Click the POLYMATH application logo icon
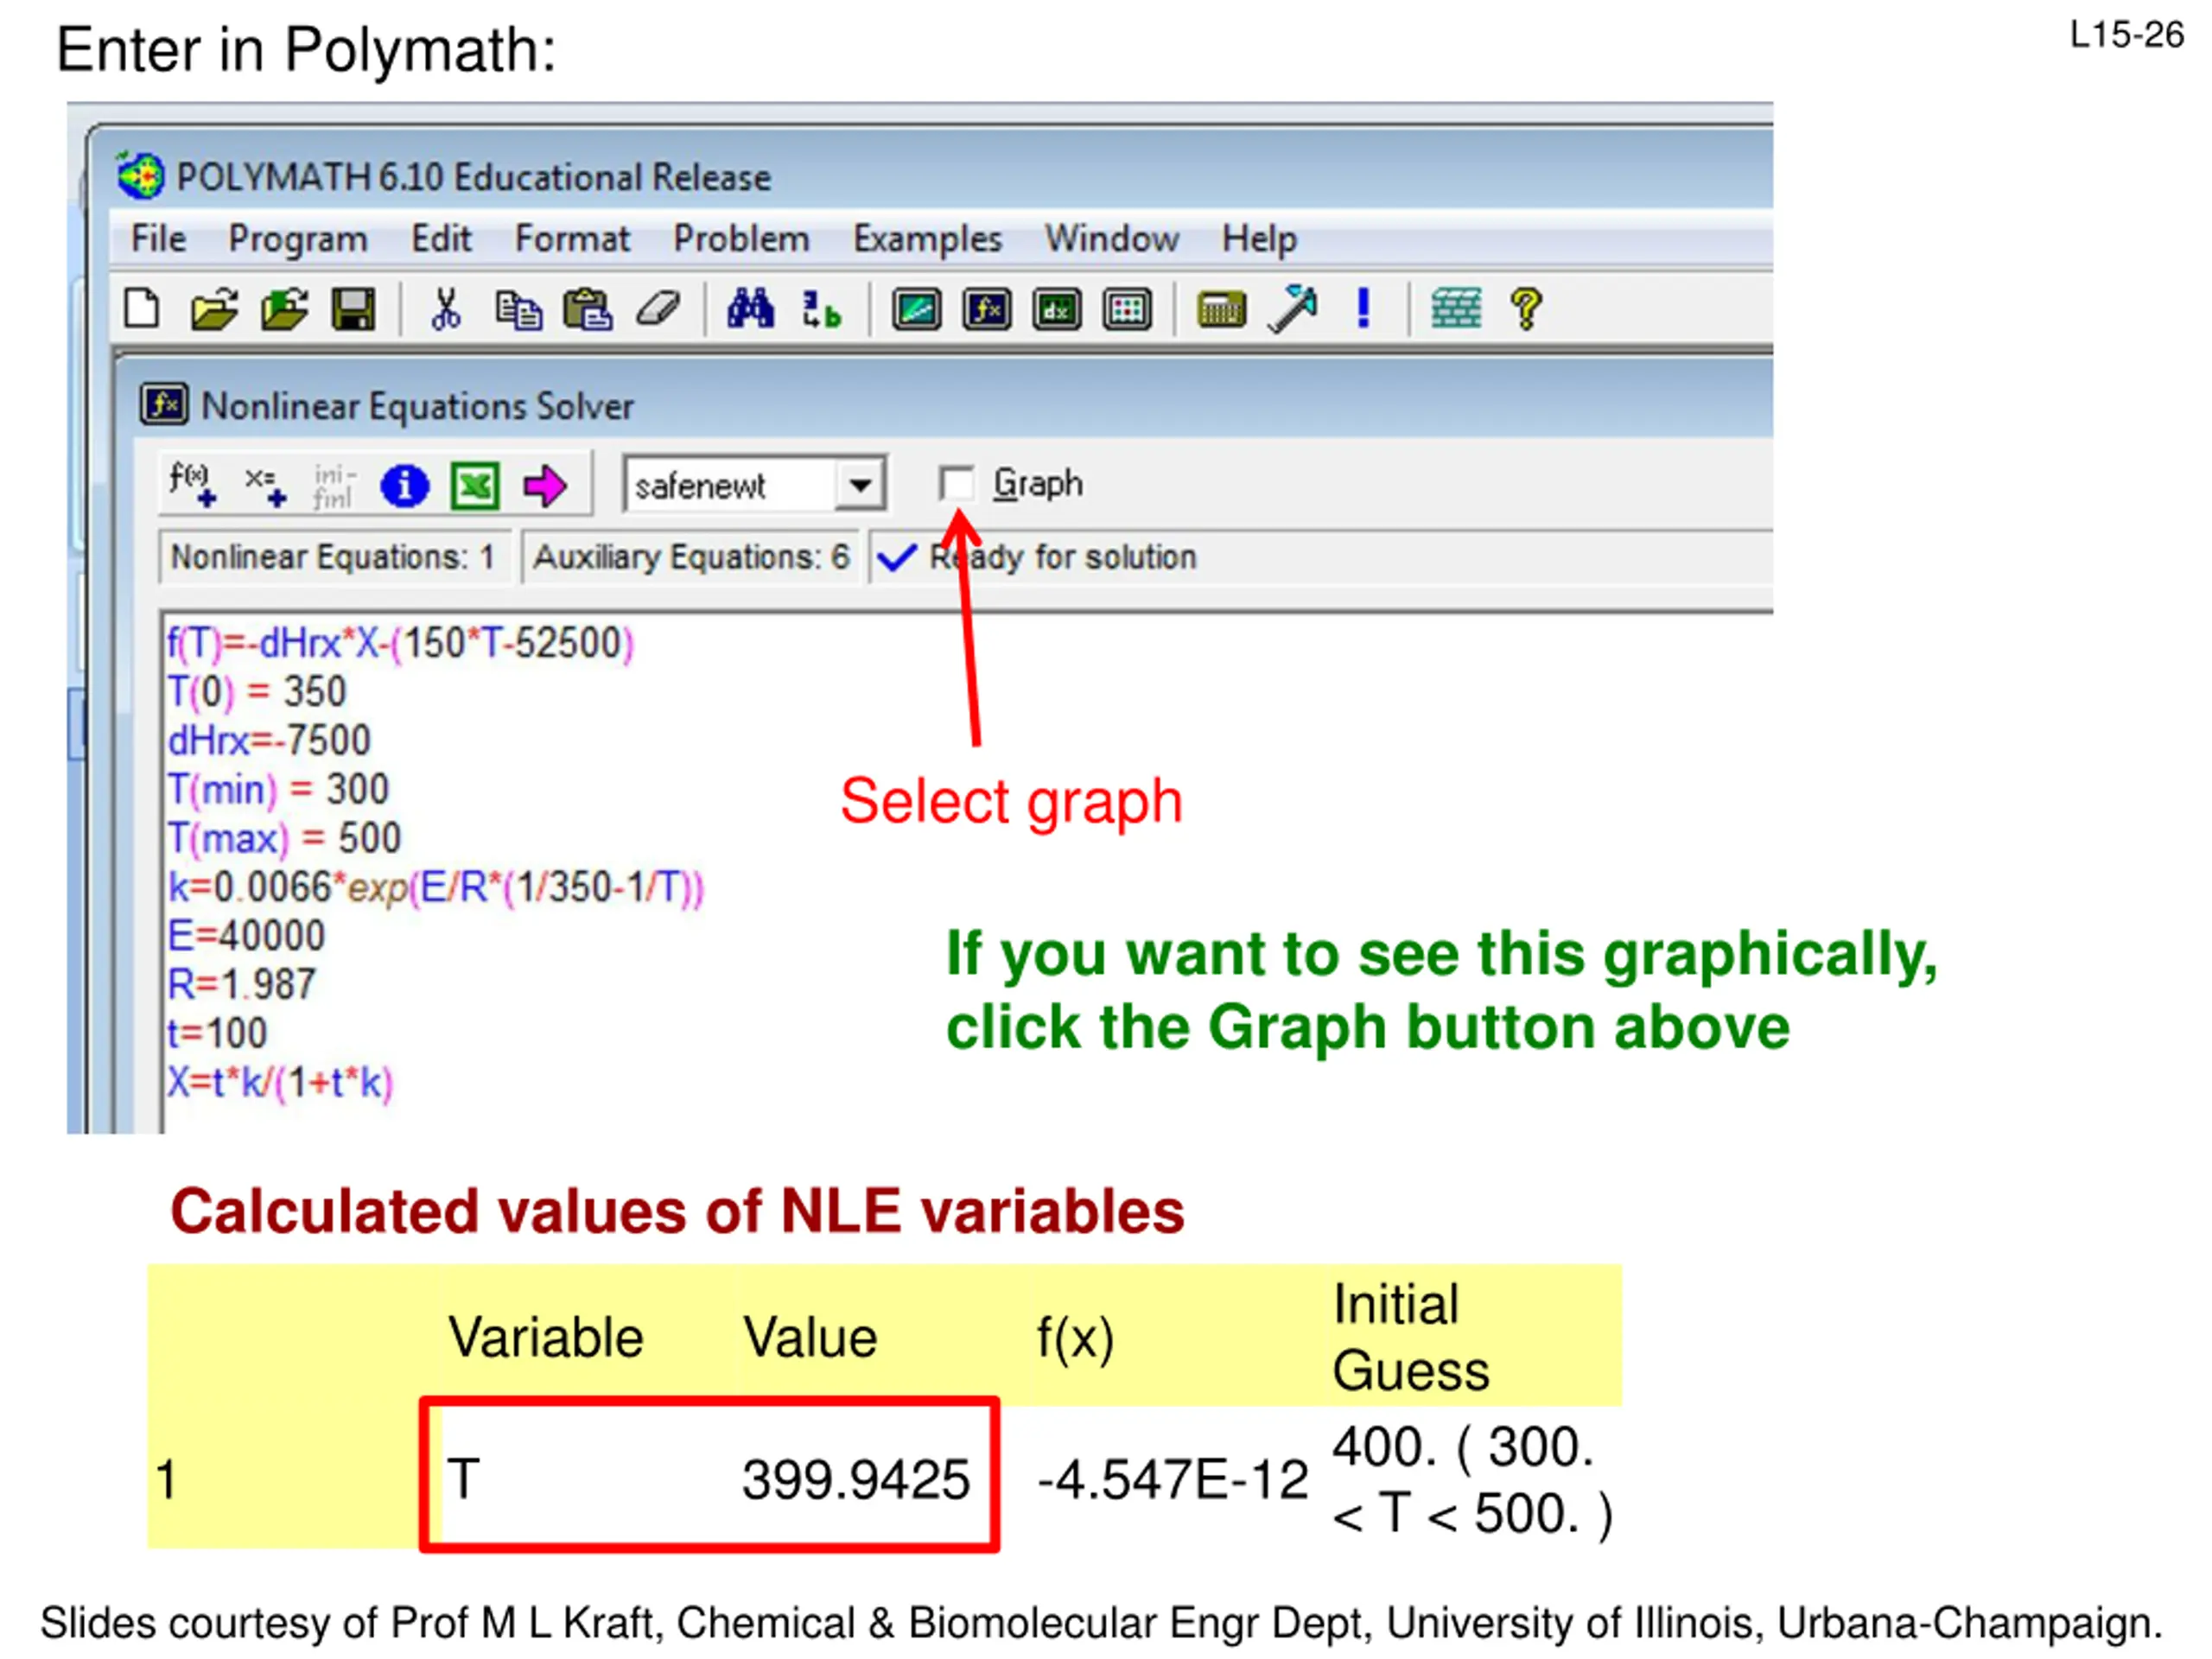The width and height of the screenshot is (2212, 1659). (140, 176)
